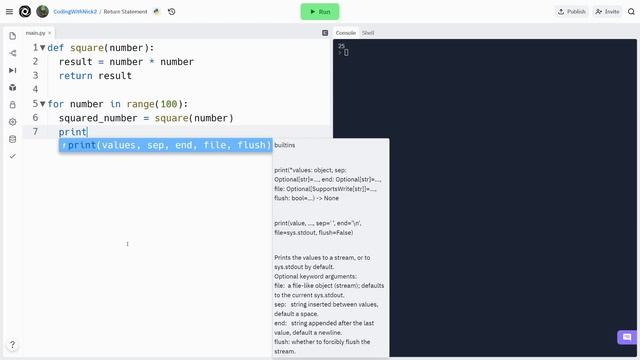This screenshot has width=640, height=360.
Task: Open the hamburger menu
Action: [9, 11]
